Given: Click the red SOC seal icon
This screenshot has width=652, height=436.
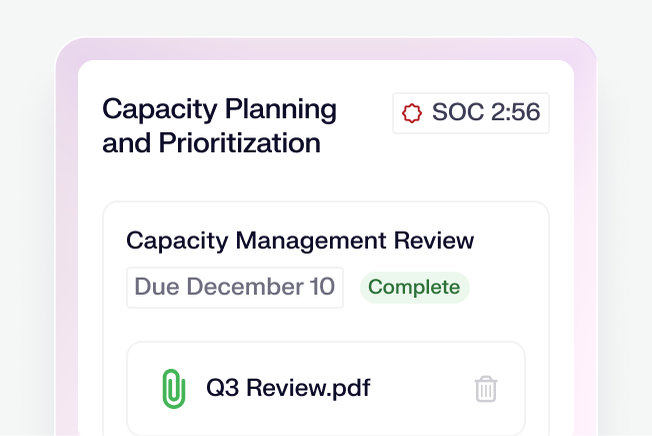Looking at the screenshot, I should [412, 113].
